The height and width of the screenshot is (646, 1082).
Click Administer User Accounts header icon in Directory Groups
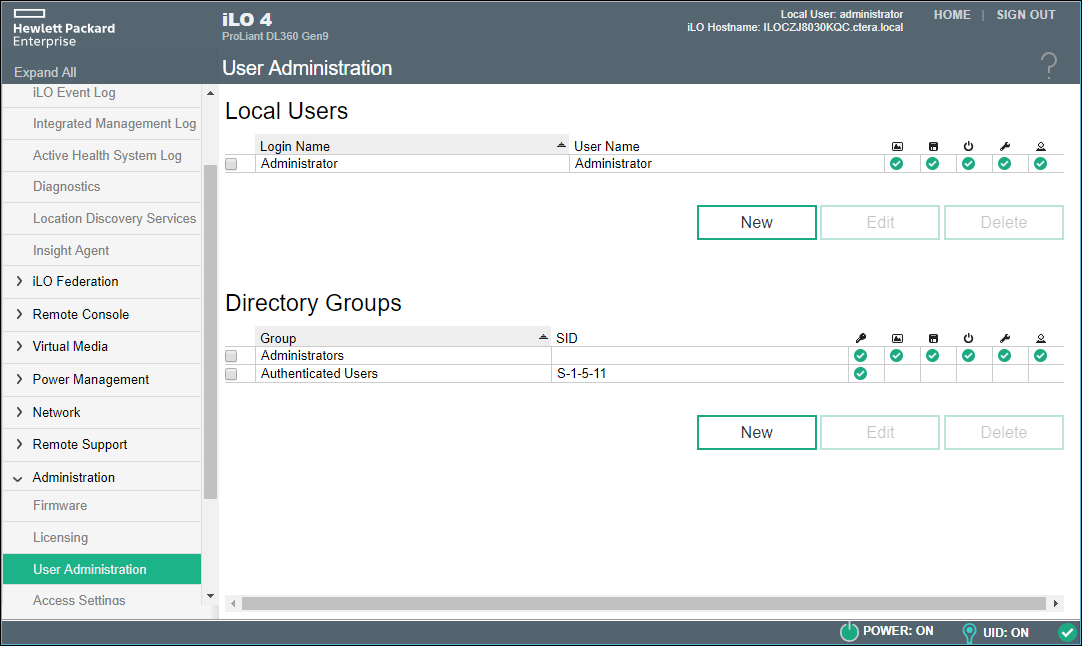click(x=1041, y=338)
